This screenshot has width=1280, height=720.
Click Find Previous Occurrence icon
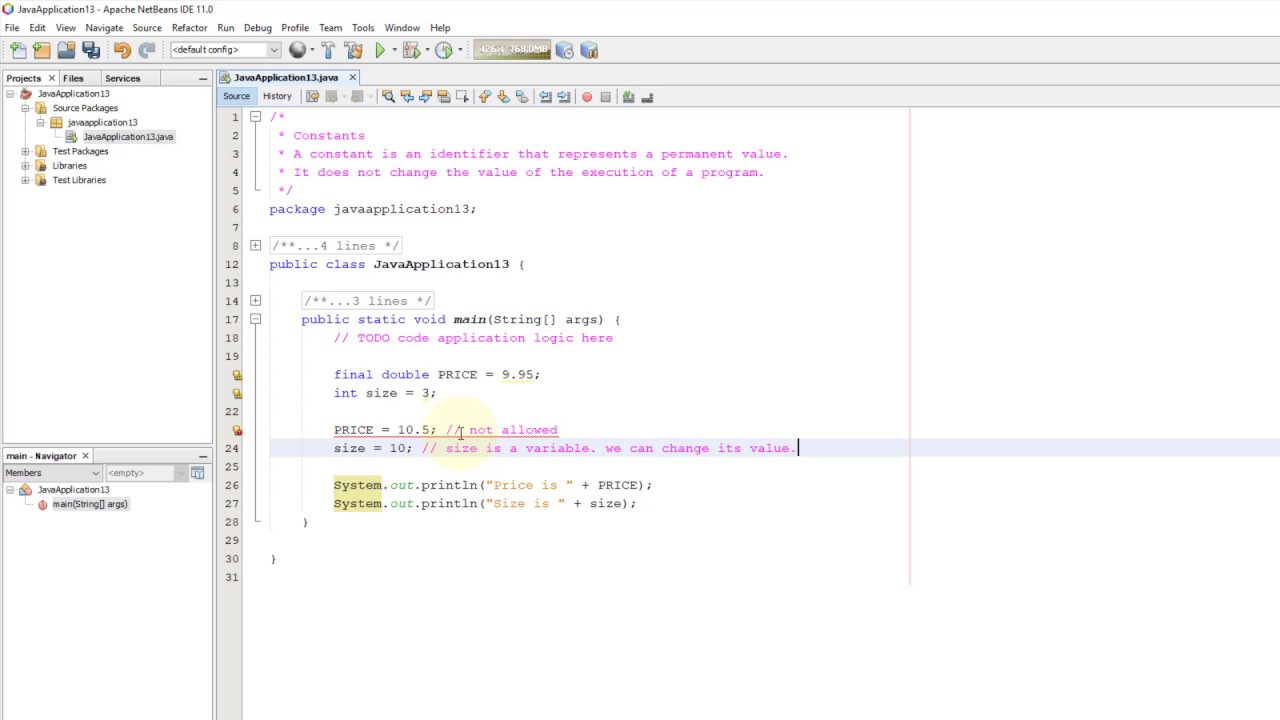coord(406,97)
